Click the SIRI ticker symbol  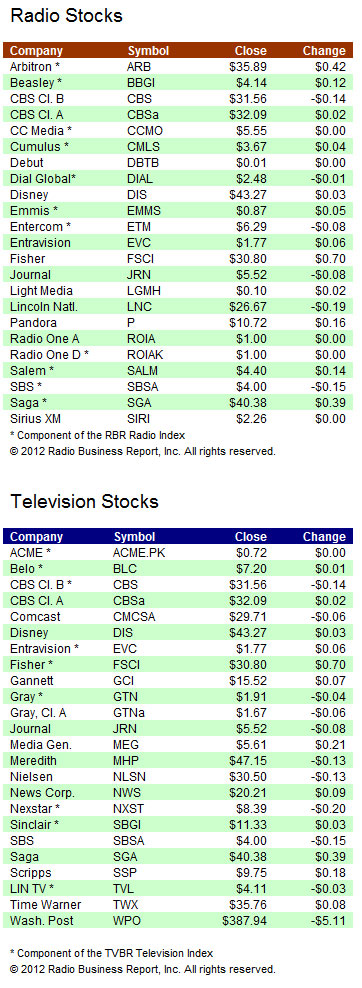click(138, 419)
